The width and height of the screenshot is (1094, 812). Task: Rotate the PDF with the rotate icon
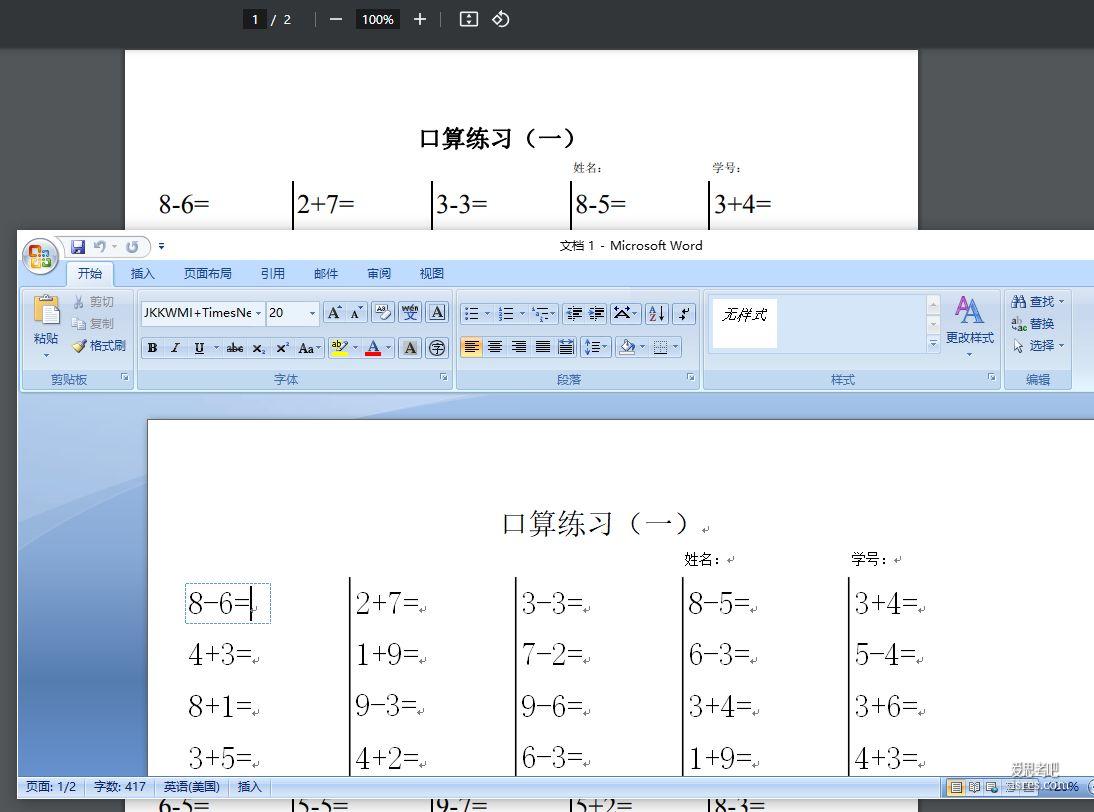[x=501, y=19]
